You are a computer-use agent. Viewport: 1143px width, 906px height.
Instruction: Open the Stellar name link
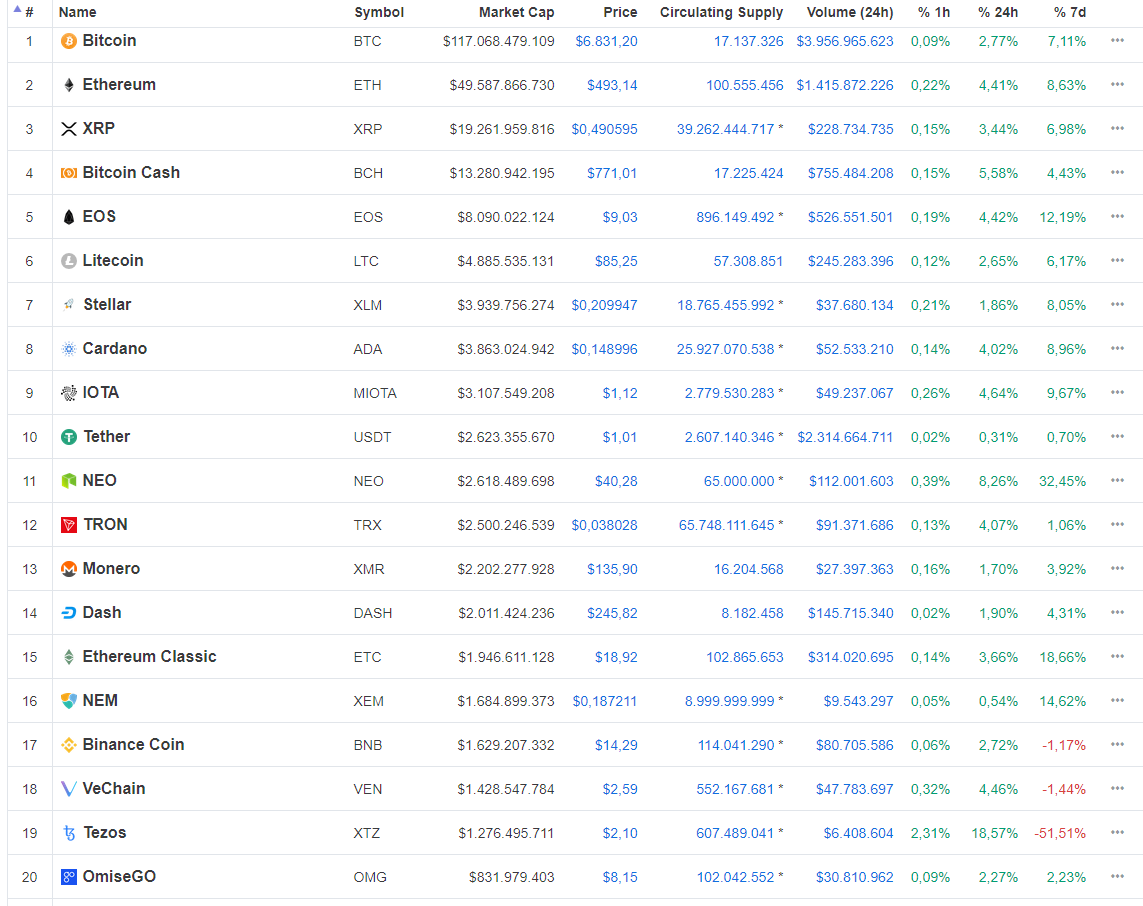tap(107, 305)
